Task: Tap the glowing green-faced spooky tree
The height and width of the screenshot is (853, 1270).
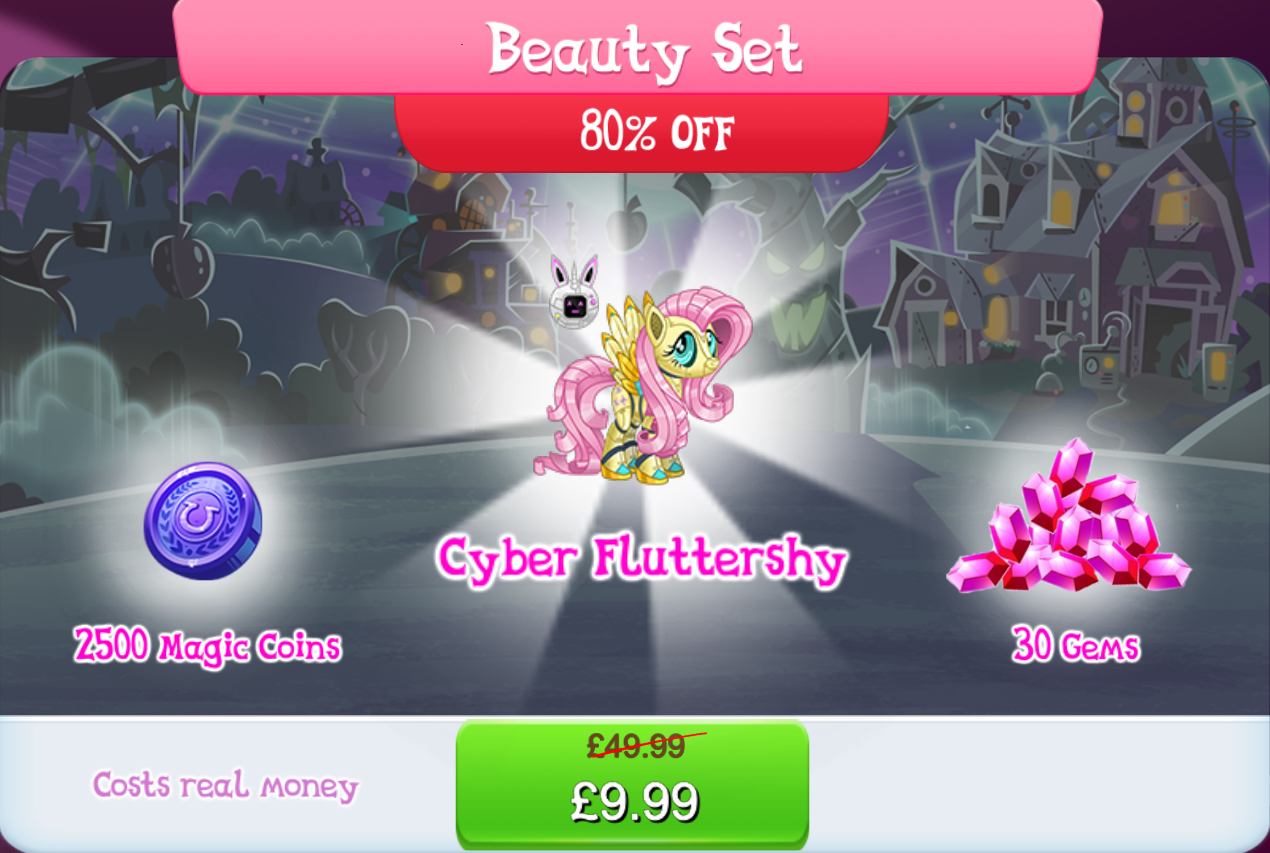Action: 790,285
